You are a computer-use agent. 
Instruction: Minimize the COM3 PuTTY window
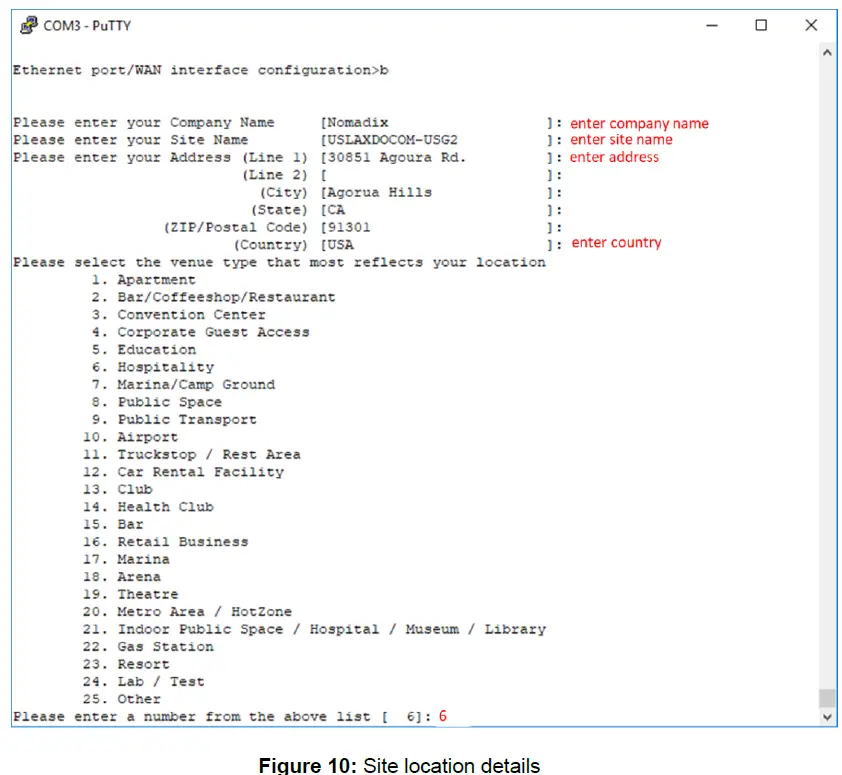(712, 25)
